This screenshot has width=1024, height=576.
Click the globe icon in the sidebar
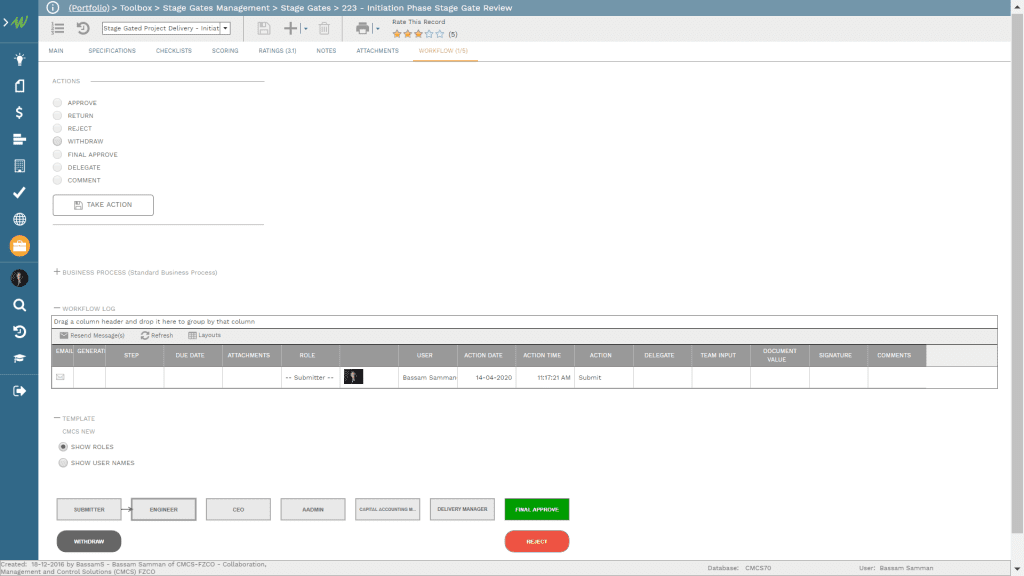tap(19, 219)
